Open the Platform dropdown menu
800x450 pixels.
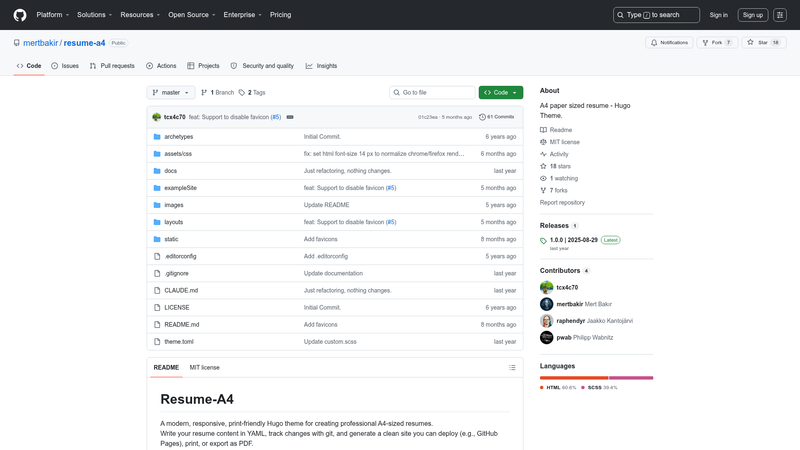(x=53, y=15)
